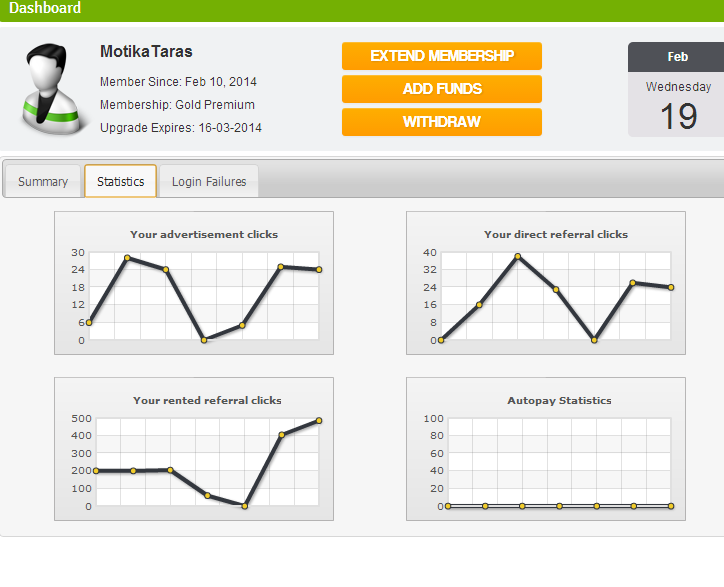Click the MotikaTaras username
Image resolution: width=724 pixels, height=587 pixels.
[x=146, y=52]
